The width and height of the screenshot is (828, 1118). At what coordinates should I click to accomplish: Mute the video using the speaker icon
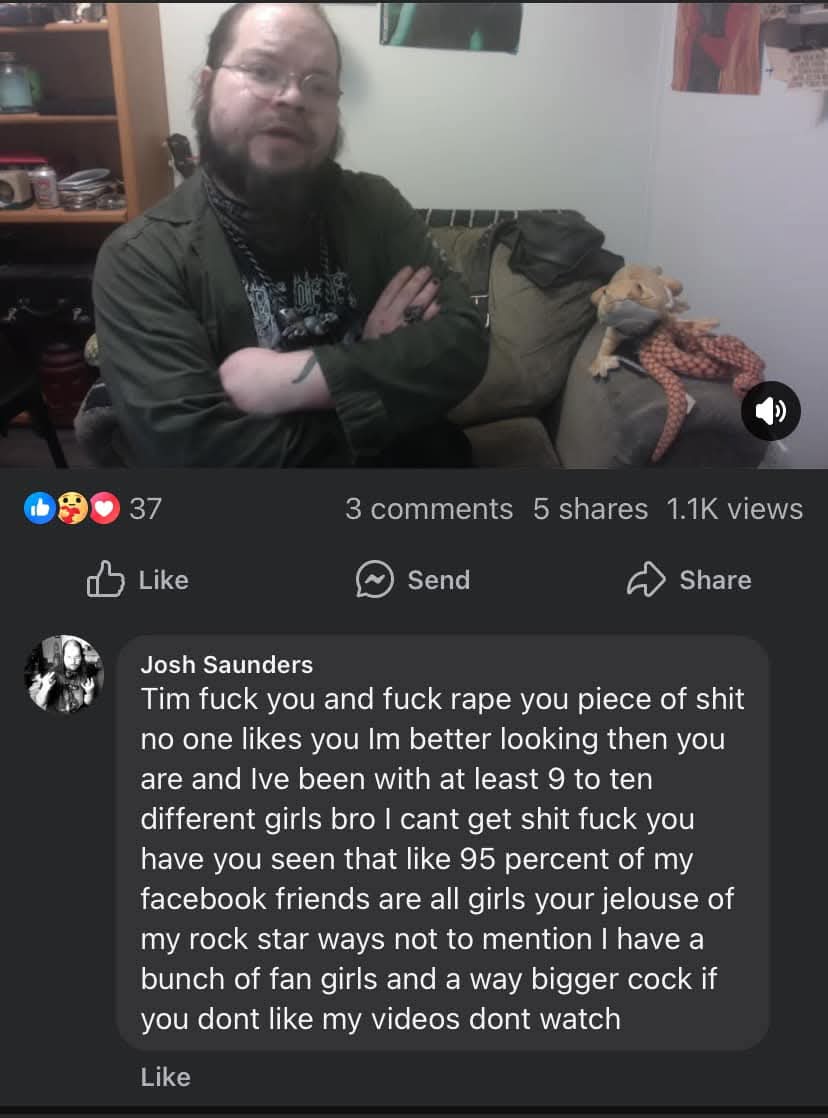pyautogui.click(x=771, y=411)
